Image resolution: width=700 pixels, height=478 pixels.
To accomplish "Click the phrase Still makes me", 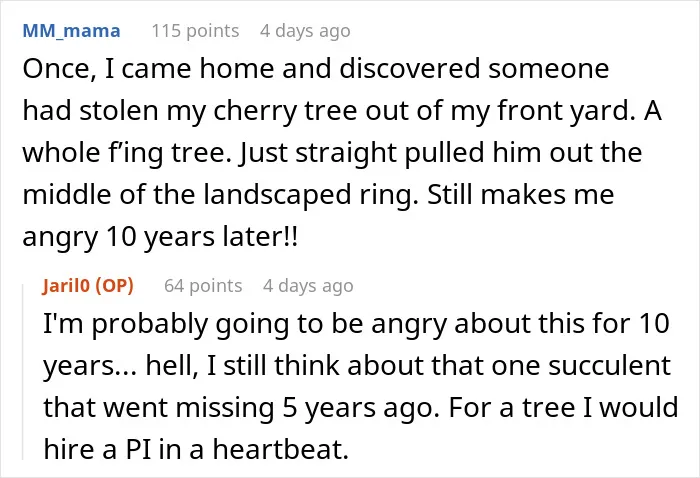I will click(521, 195).
